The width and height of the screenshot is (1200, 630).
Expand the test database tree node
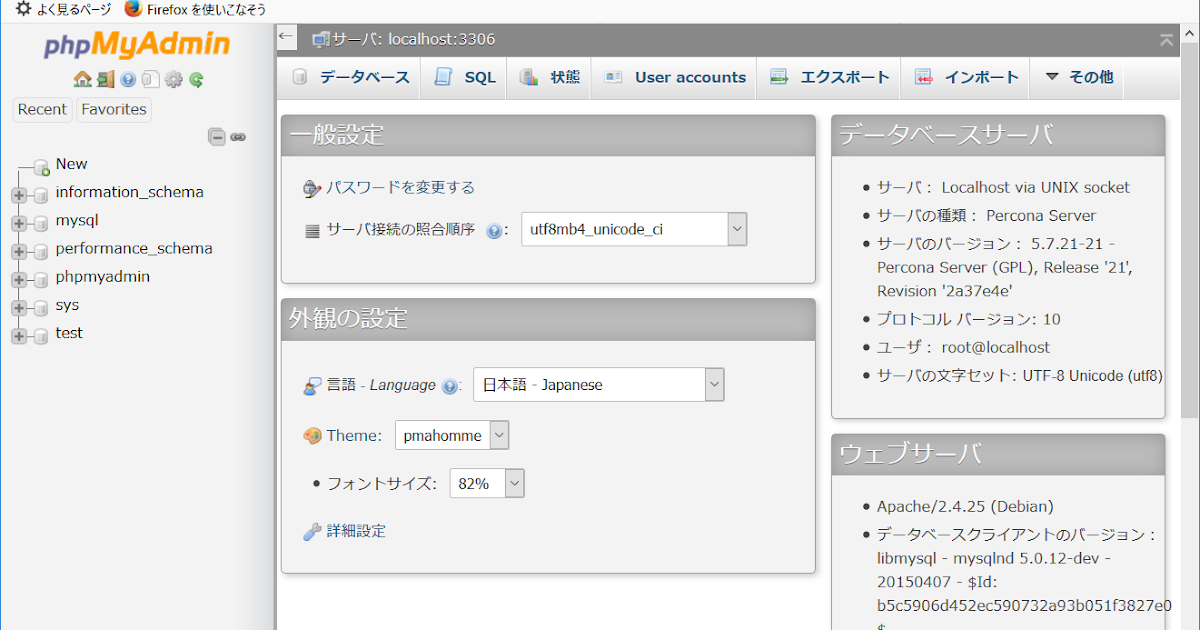click(x=20, y=333)
